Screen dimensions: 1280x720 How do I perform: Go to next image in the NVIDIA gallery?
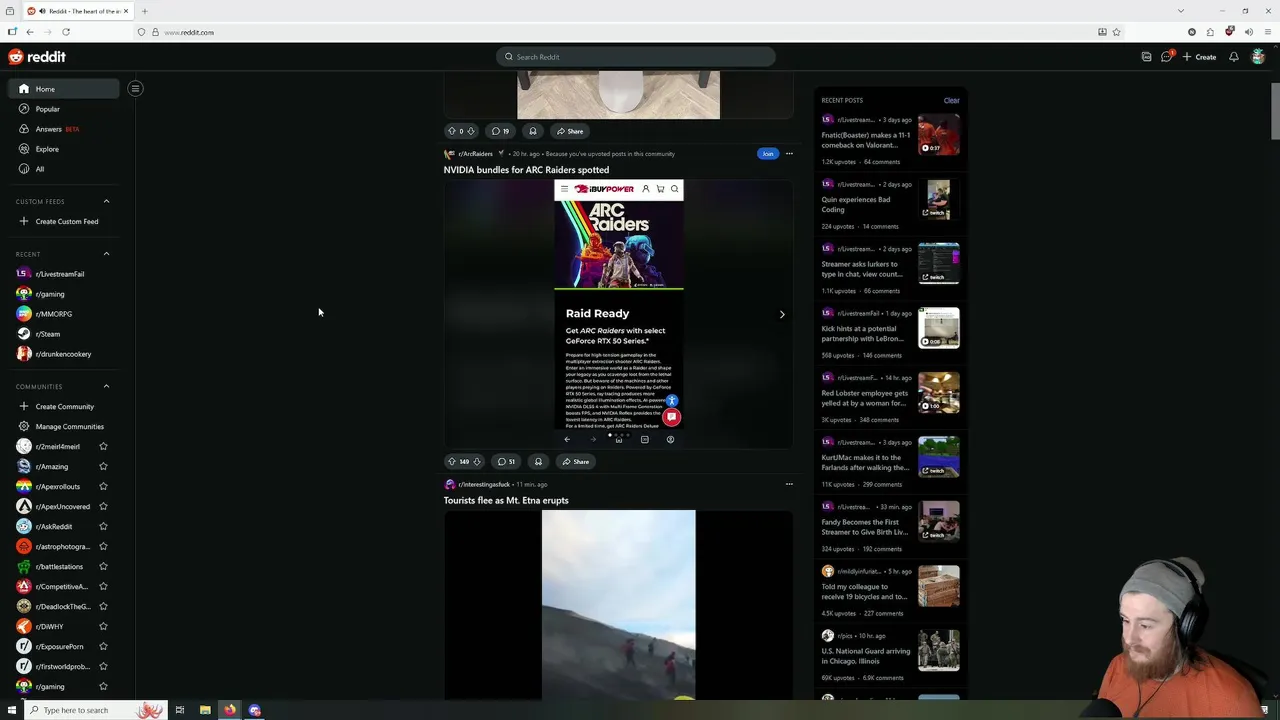[x=782, y=314]
